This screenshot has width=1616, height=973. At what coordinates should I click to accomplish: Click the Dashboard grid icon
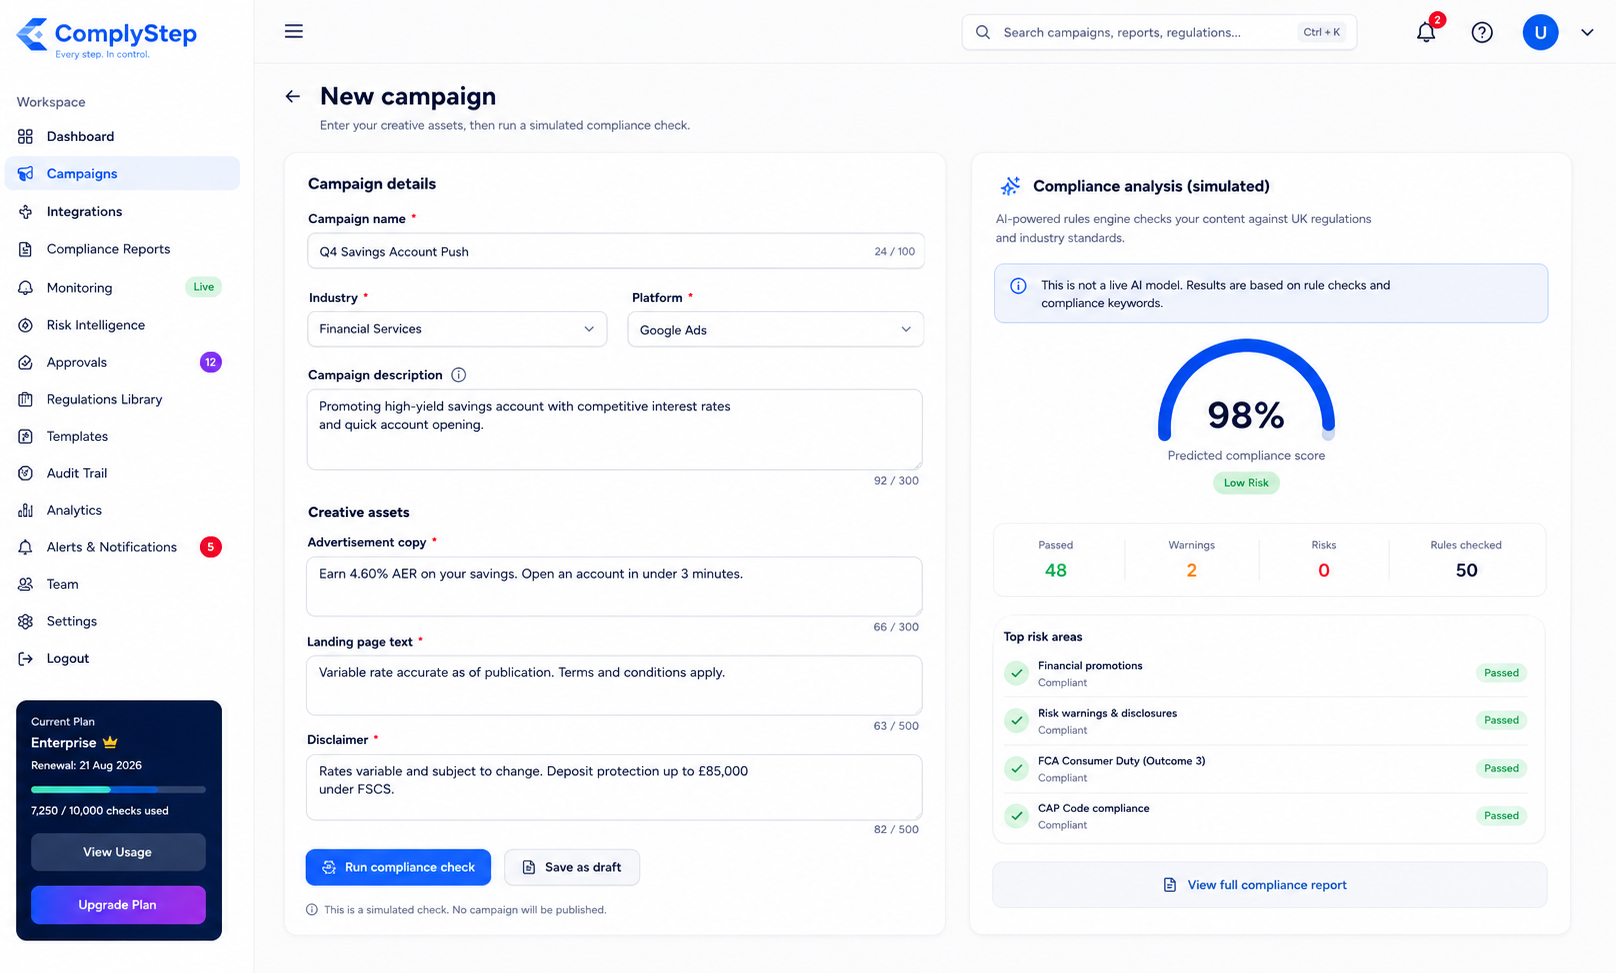click(26, 136)
